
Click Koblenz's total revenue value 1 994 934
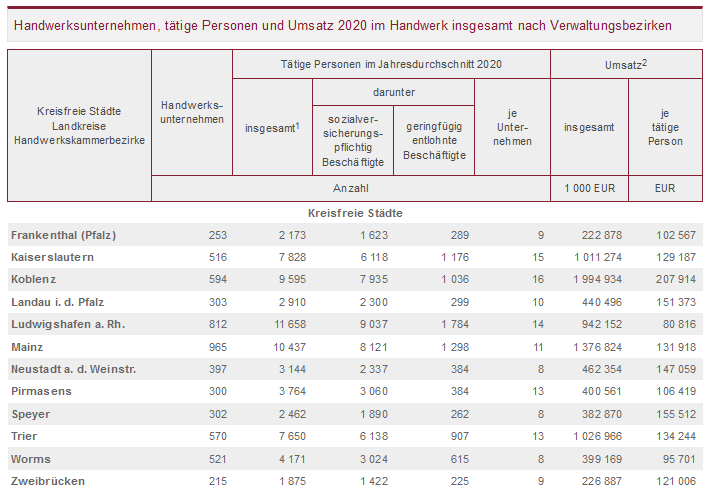click(x=593, y=280)
